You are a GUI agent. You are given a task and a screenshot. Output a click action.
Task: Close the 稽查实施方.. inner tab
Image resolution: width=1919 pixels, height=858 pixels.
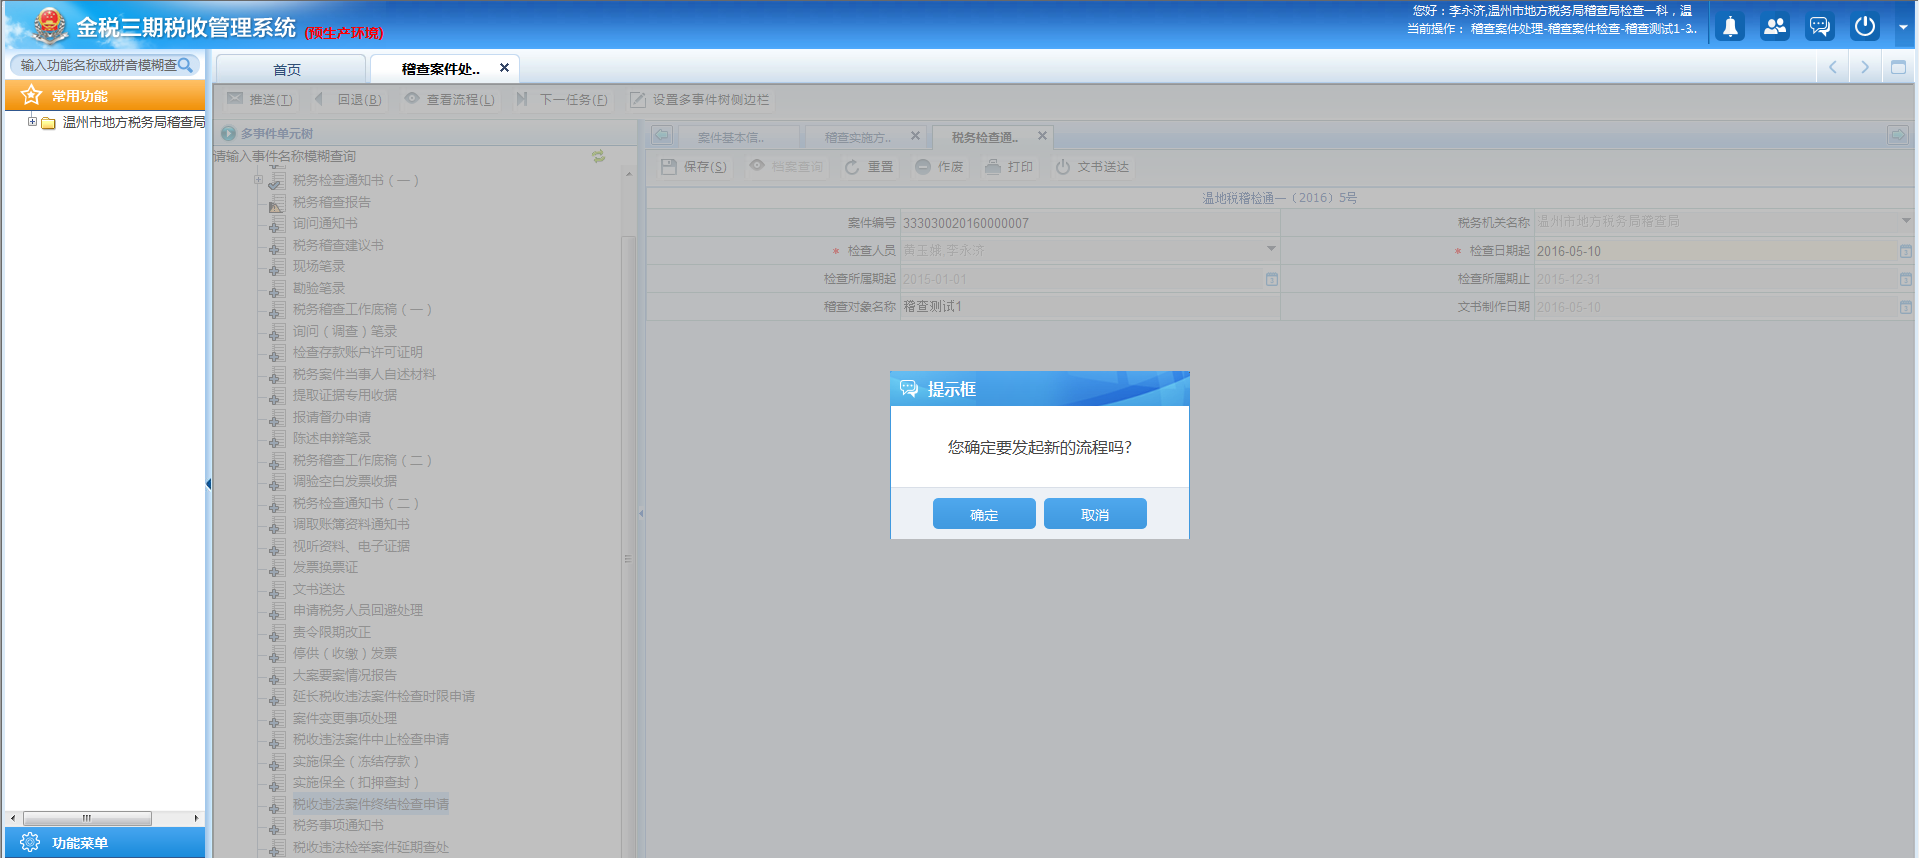[x=915, y=136]
